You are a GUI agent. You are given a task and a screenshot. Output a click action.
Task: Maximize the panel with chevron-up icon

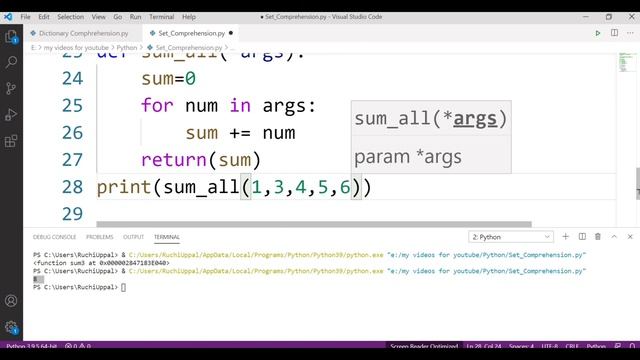pyautogui.click(x=614, y=236)
